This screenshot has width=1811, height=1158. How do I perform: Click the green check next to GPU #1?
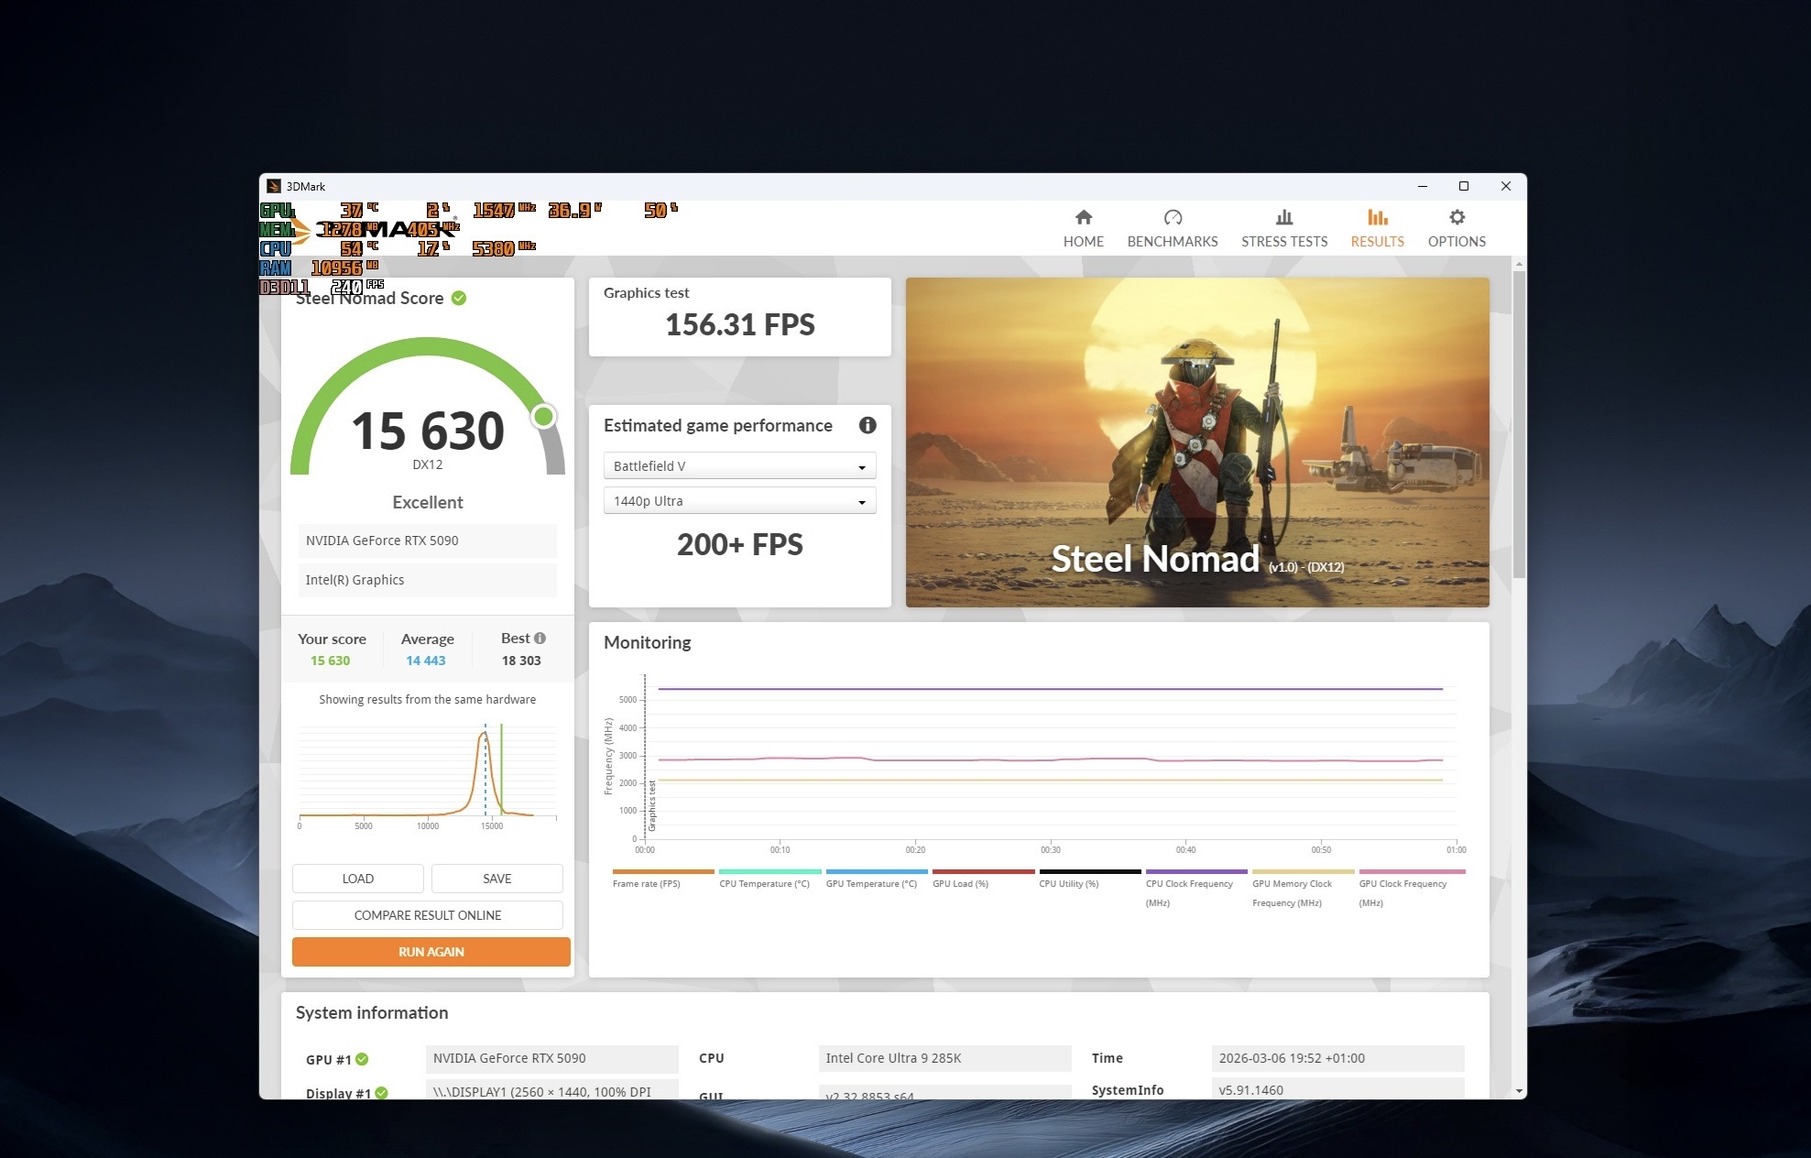pyautogui.click(x=362, y=1059)
